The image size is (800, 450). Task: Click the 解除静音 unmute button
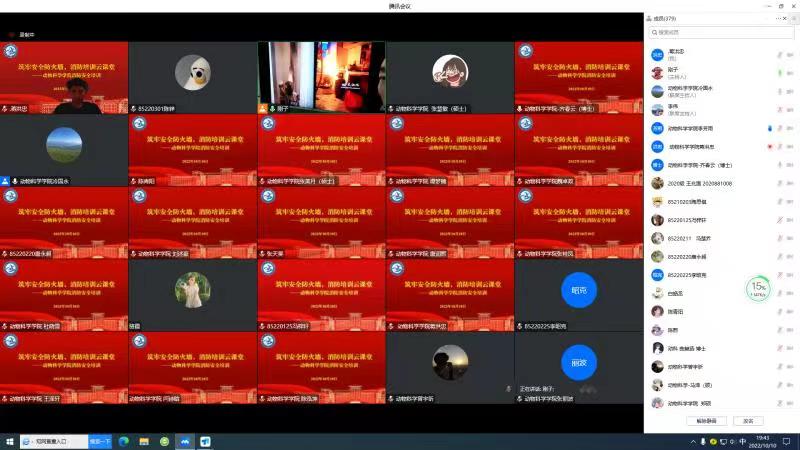click(705, 421)
